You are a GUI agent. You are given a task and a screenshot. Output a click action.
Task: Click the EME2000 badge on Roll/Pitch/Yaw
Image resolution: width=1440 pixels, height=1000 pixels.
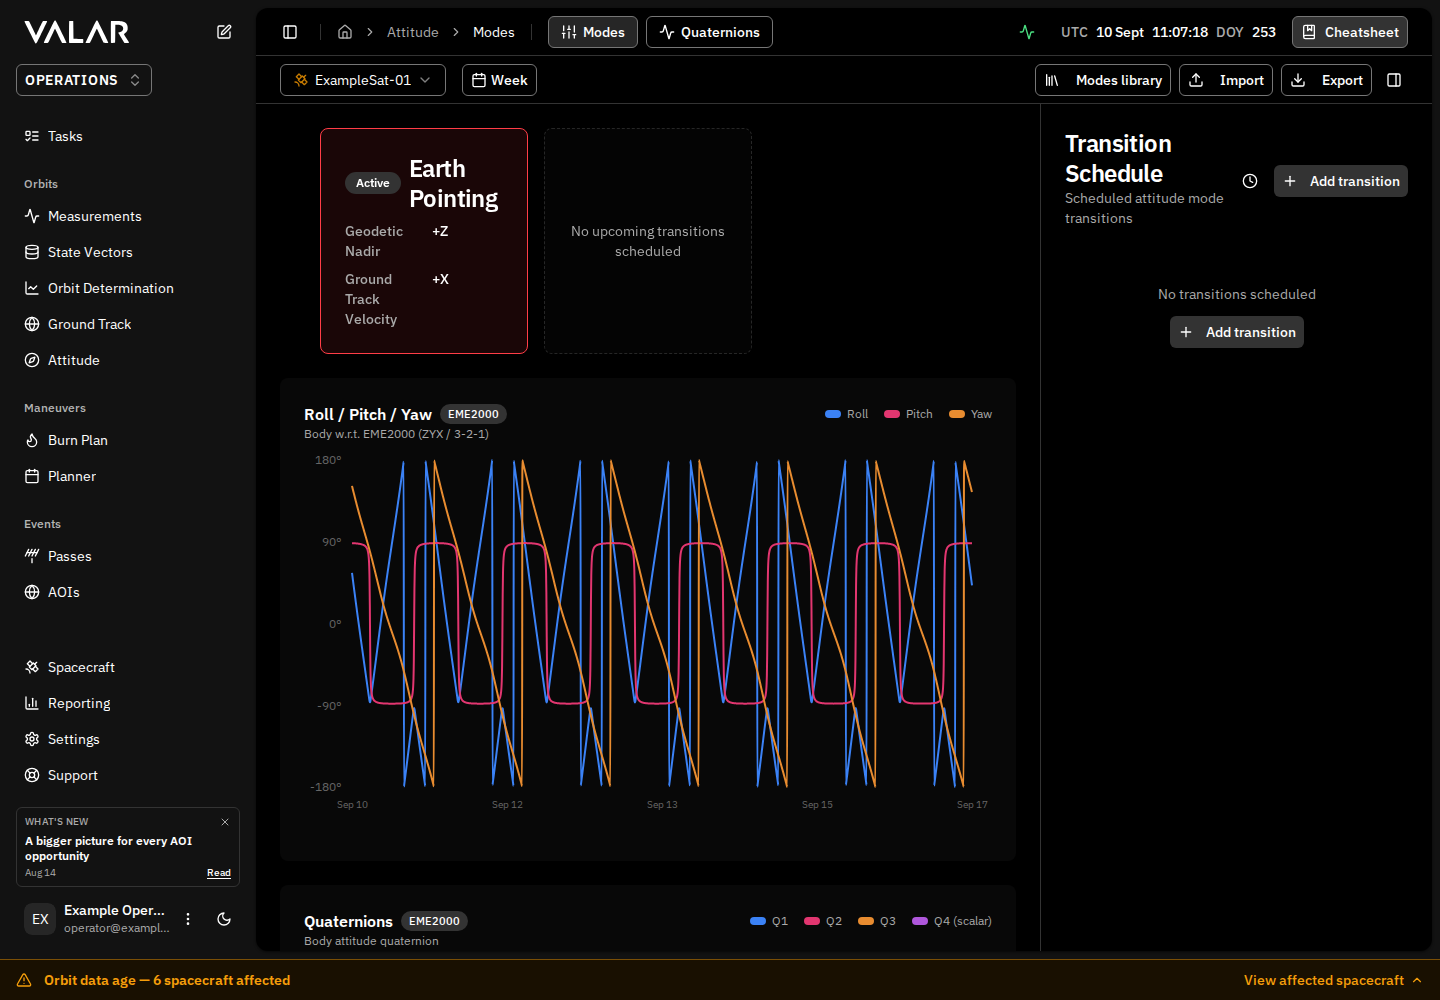point(473,414)
